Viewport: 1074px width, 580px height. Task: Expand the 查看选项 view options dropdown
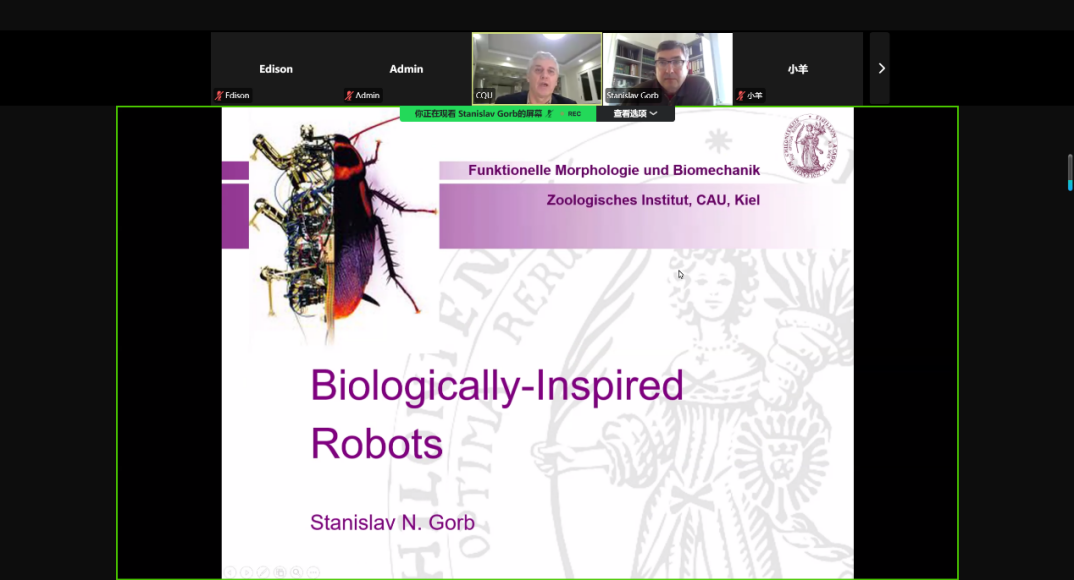[x=635, y=114]
